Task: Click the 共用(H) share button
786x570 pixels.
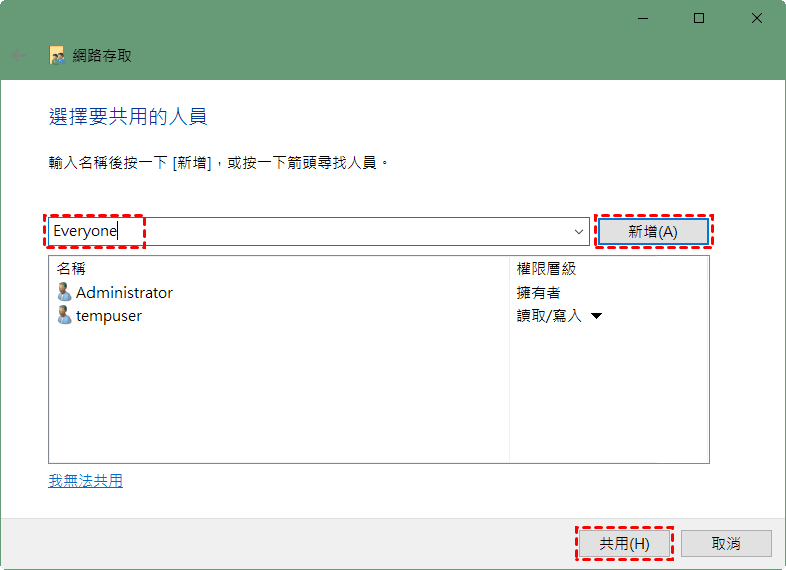Action: click(624, 543)
